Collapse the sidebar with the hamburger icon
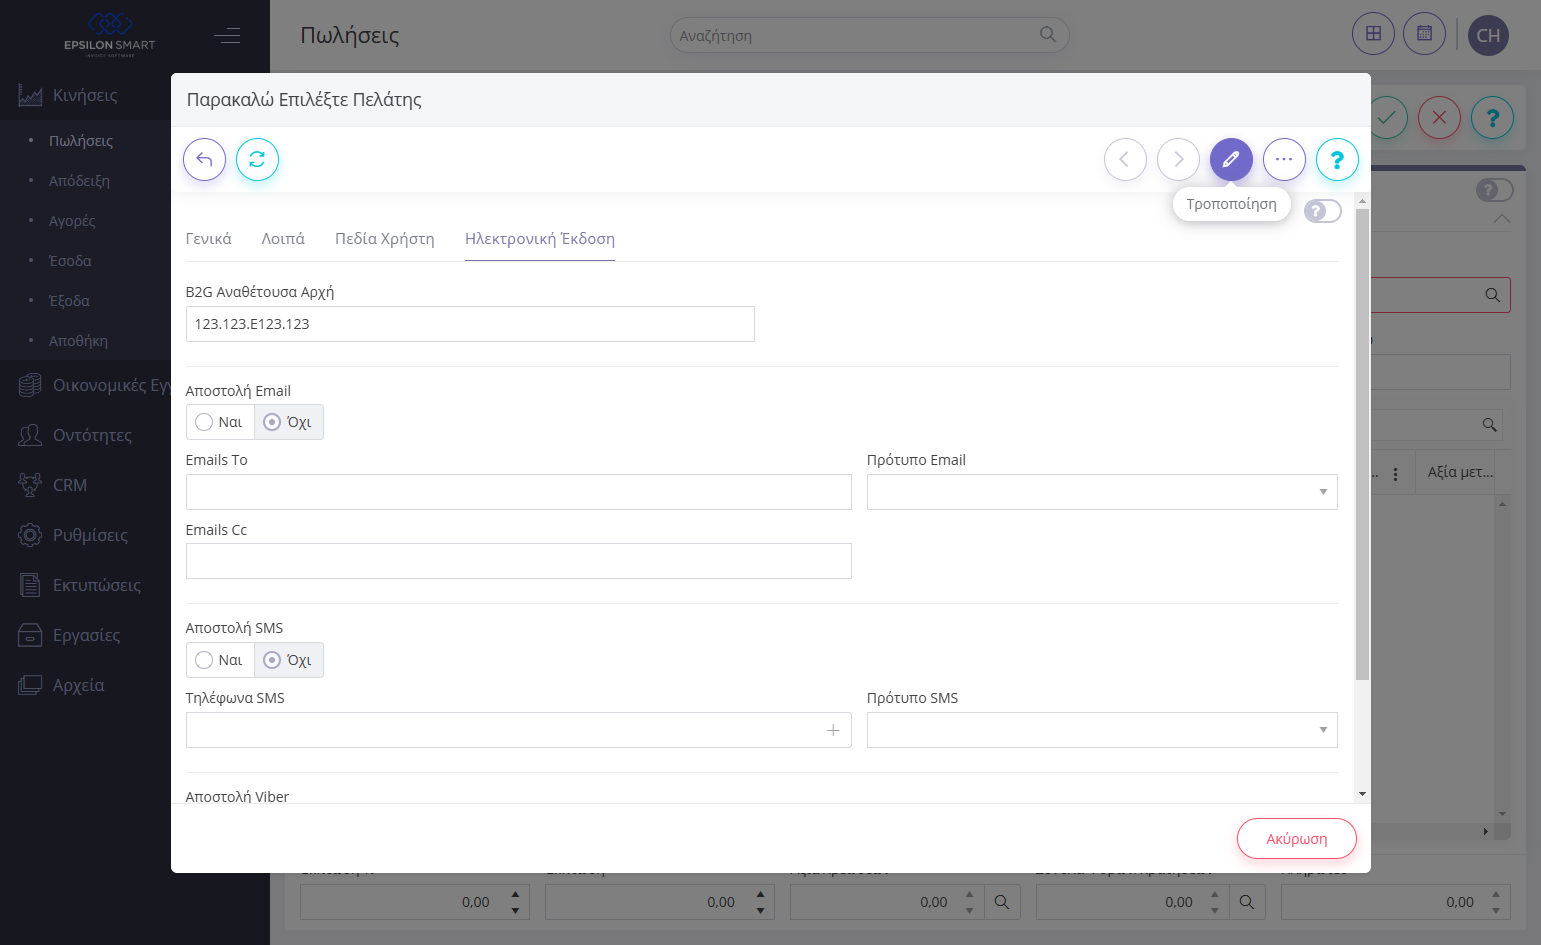This screenshot has width=1541, height=945. click(227, 35)
